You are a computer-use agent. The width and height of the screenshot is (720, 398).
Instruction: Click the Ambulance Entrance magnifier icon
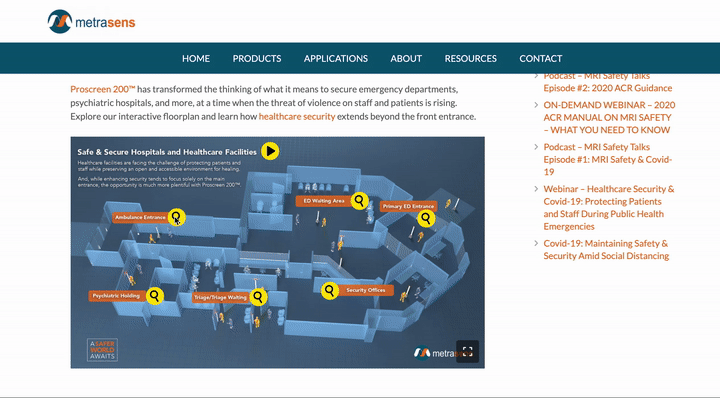click(176, 217)
